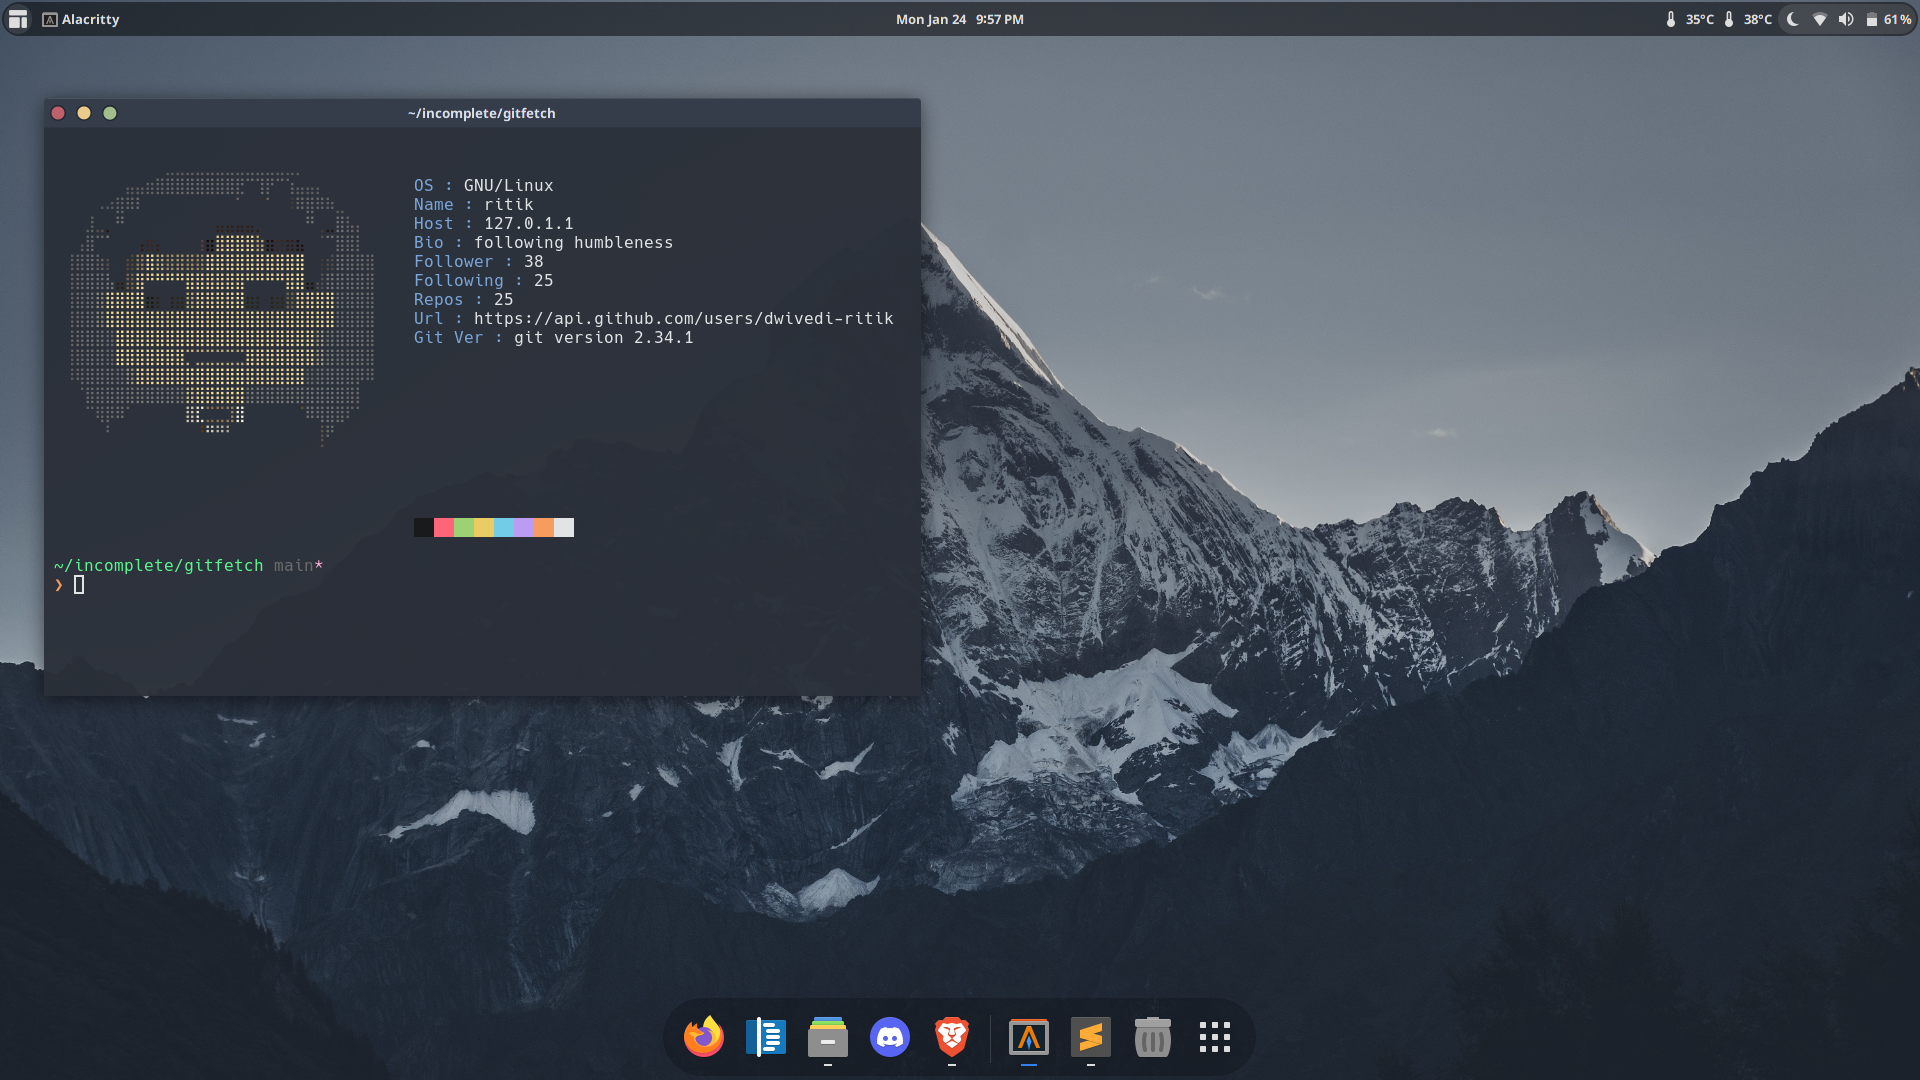This screenshot has width=1920, height=1080.
Task: Launch the blue text editor dock icon
Action: point(766,1037)
